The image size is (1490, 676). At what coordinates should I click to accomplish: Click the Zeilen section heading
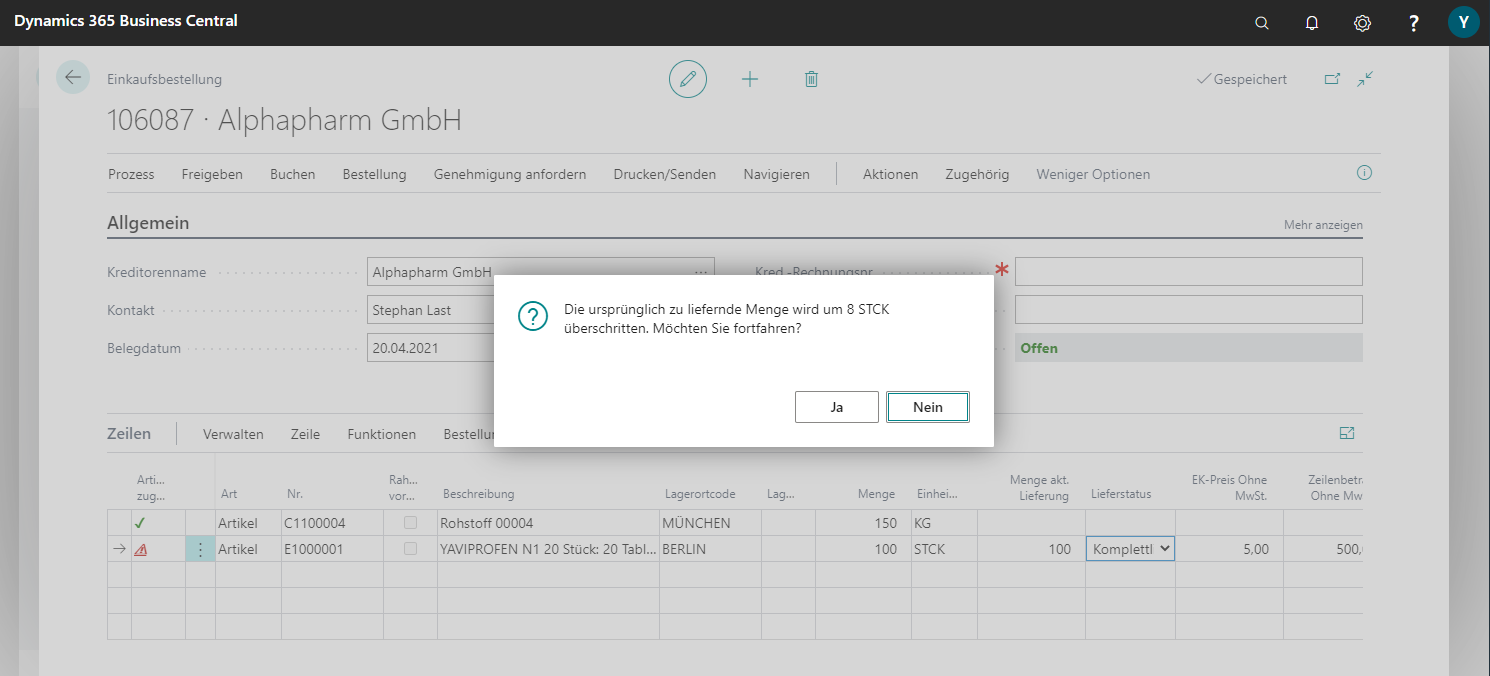point(129,433)
